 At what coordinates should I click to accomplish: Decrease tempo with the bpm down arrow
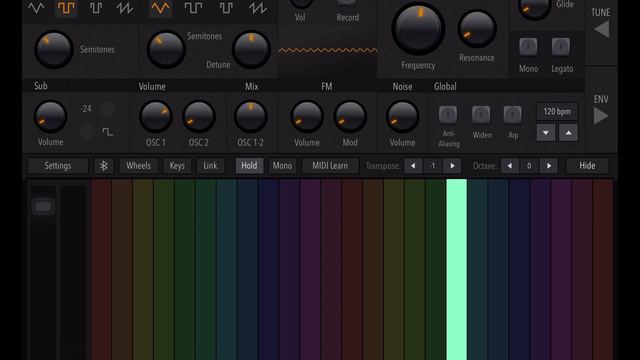click(x=546, y=133)
